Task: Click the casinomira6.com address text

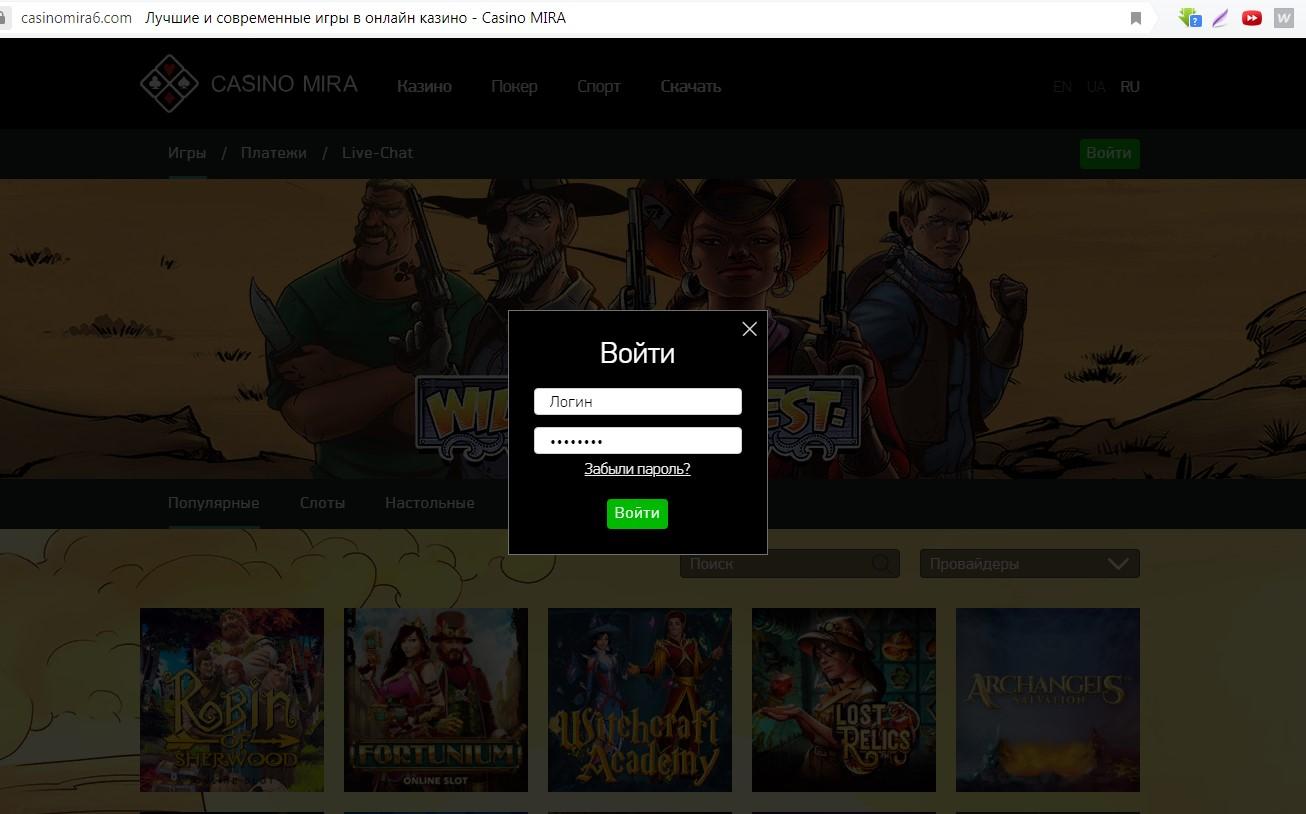Action: (76, 18)
